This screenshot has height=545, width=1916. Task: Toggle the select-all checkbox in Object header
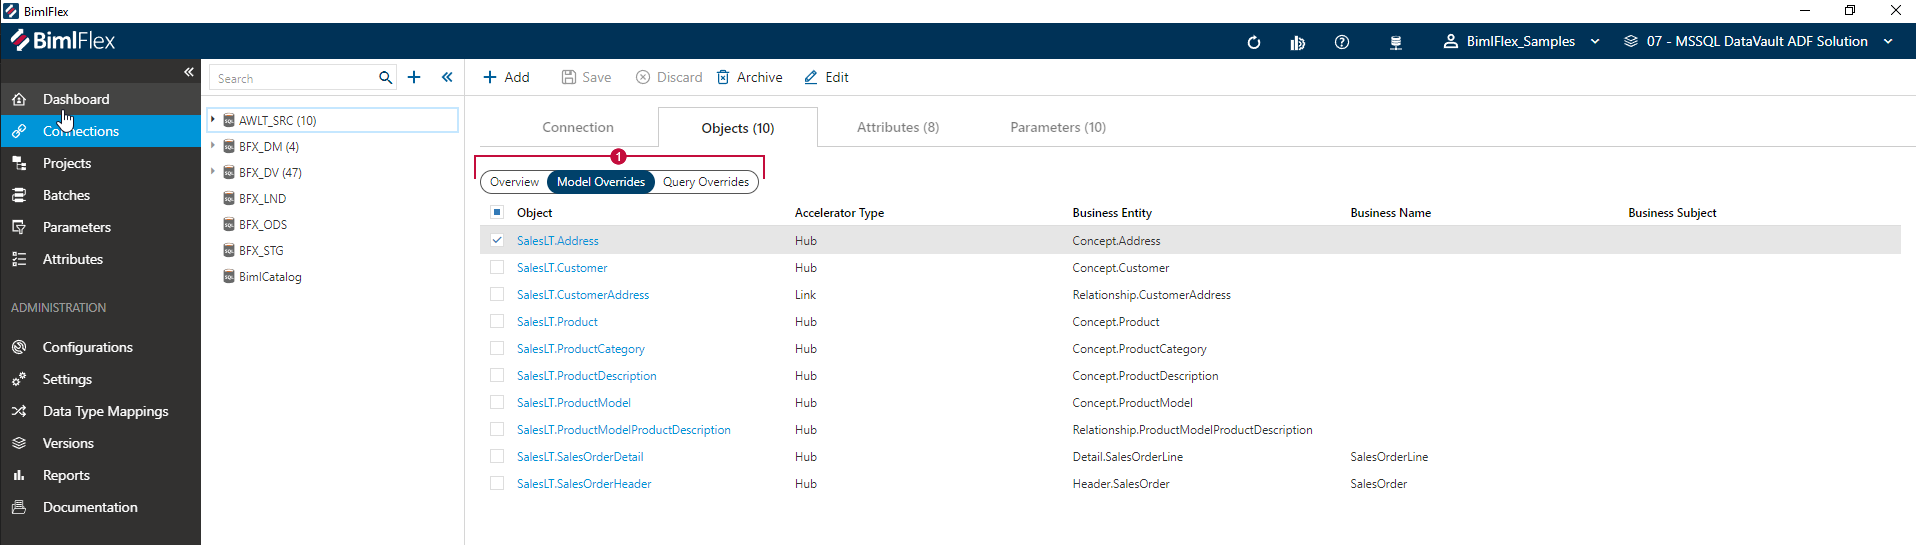(497, 212)
